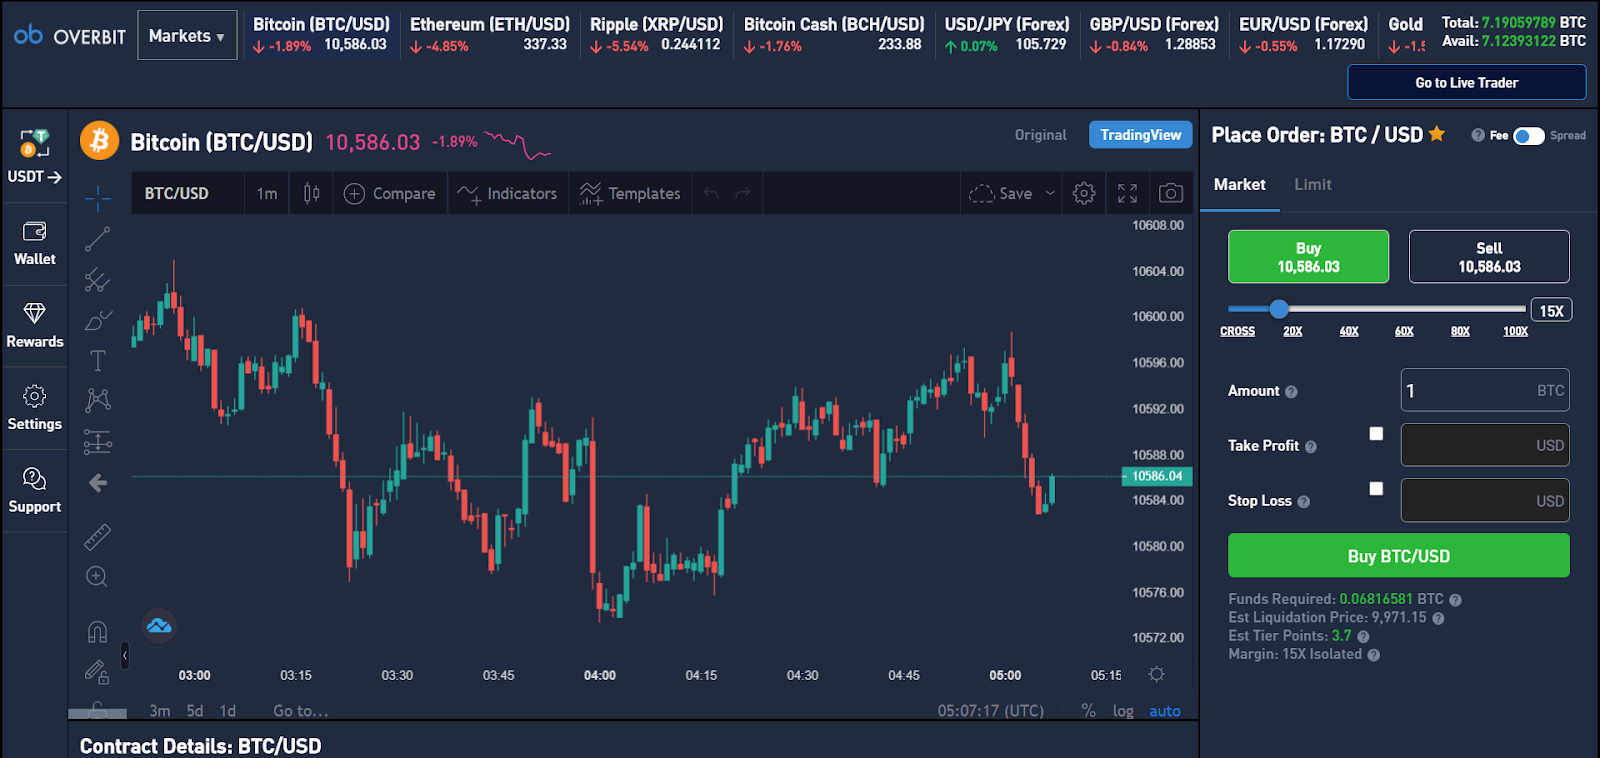Select the pitchfork drawing tool
The image size is (1600, 758).
(x=97, y=280)
